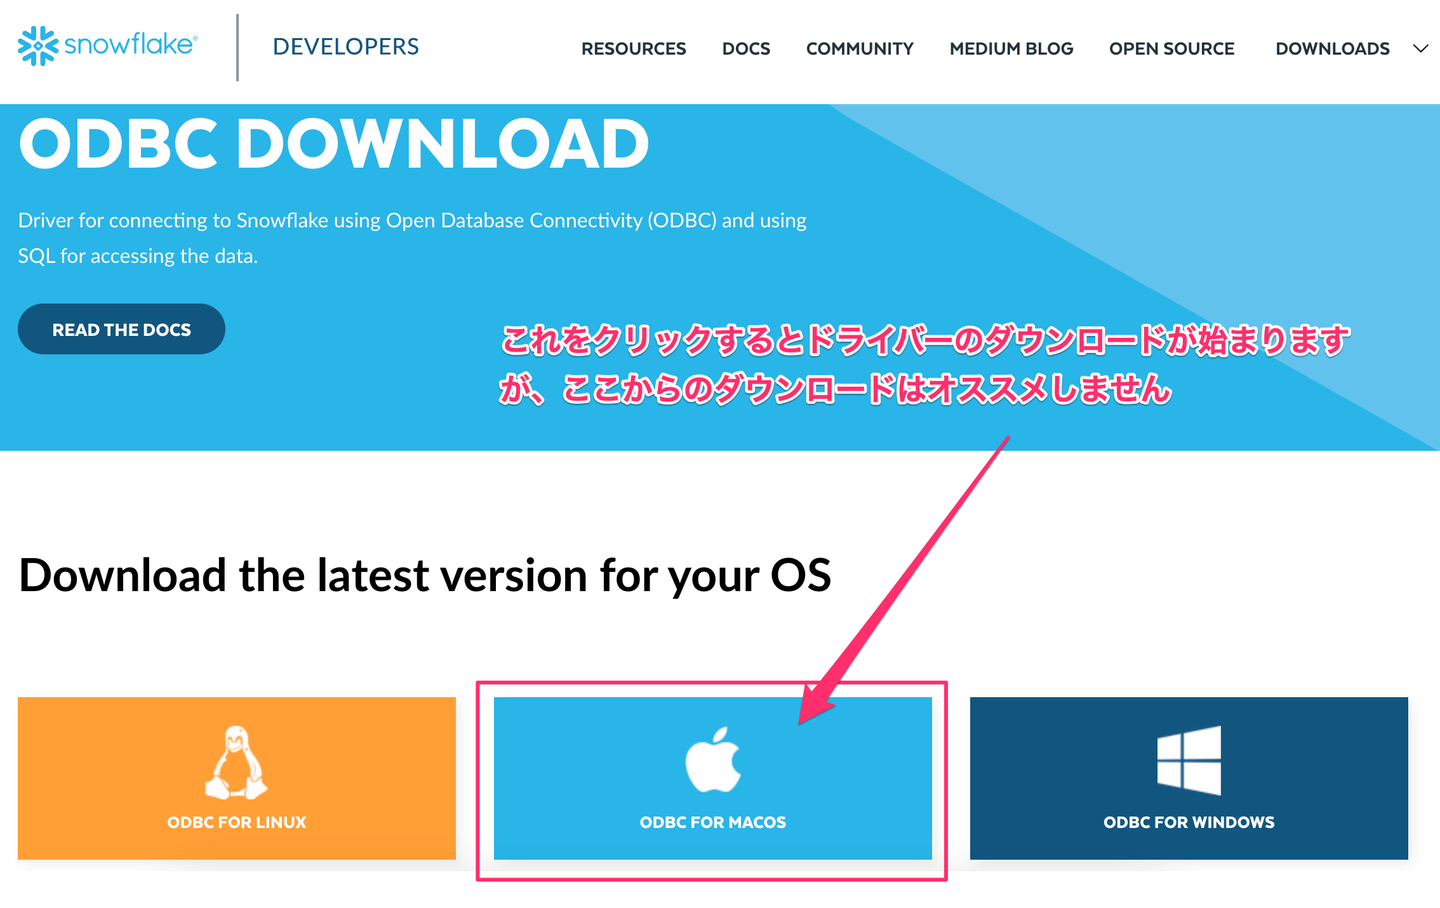This screenshot has width=1440, height=908.
Task: Select the DOWNLOADS menu item
Action: [1332, 48]
